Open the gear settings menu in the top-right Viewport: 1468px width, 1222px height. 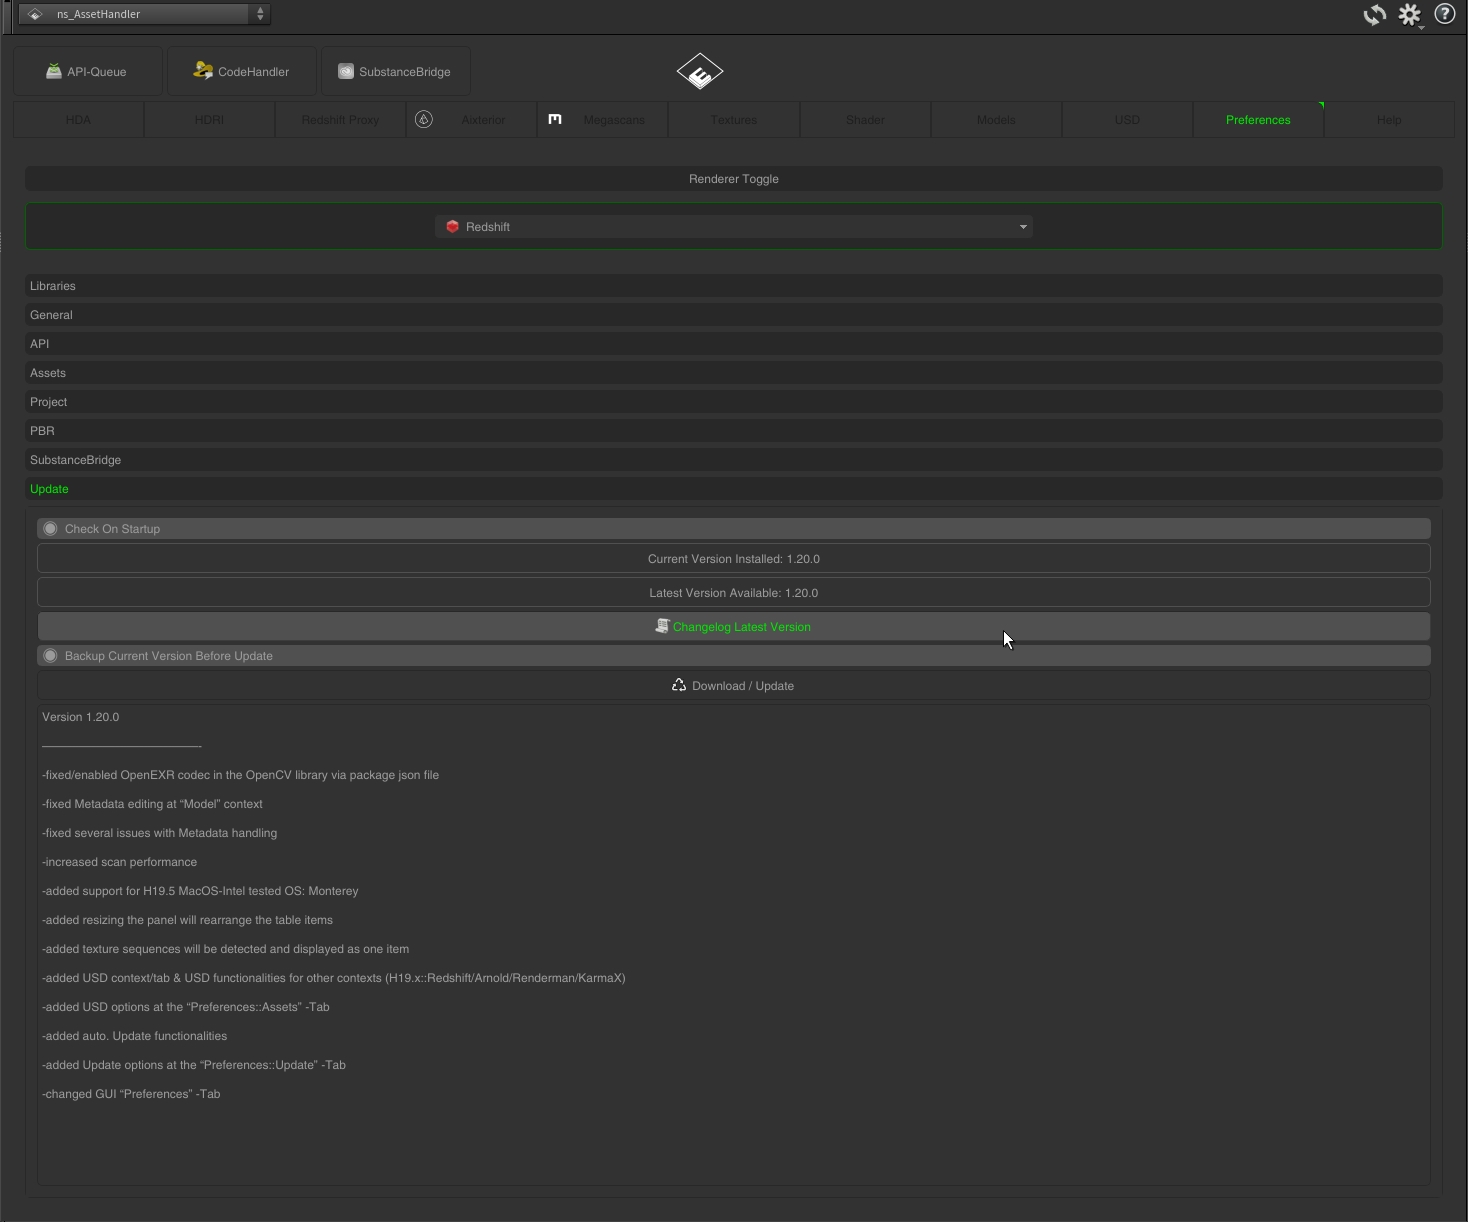click(x=1410, y=15)
